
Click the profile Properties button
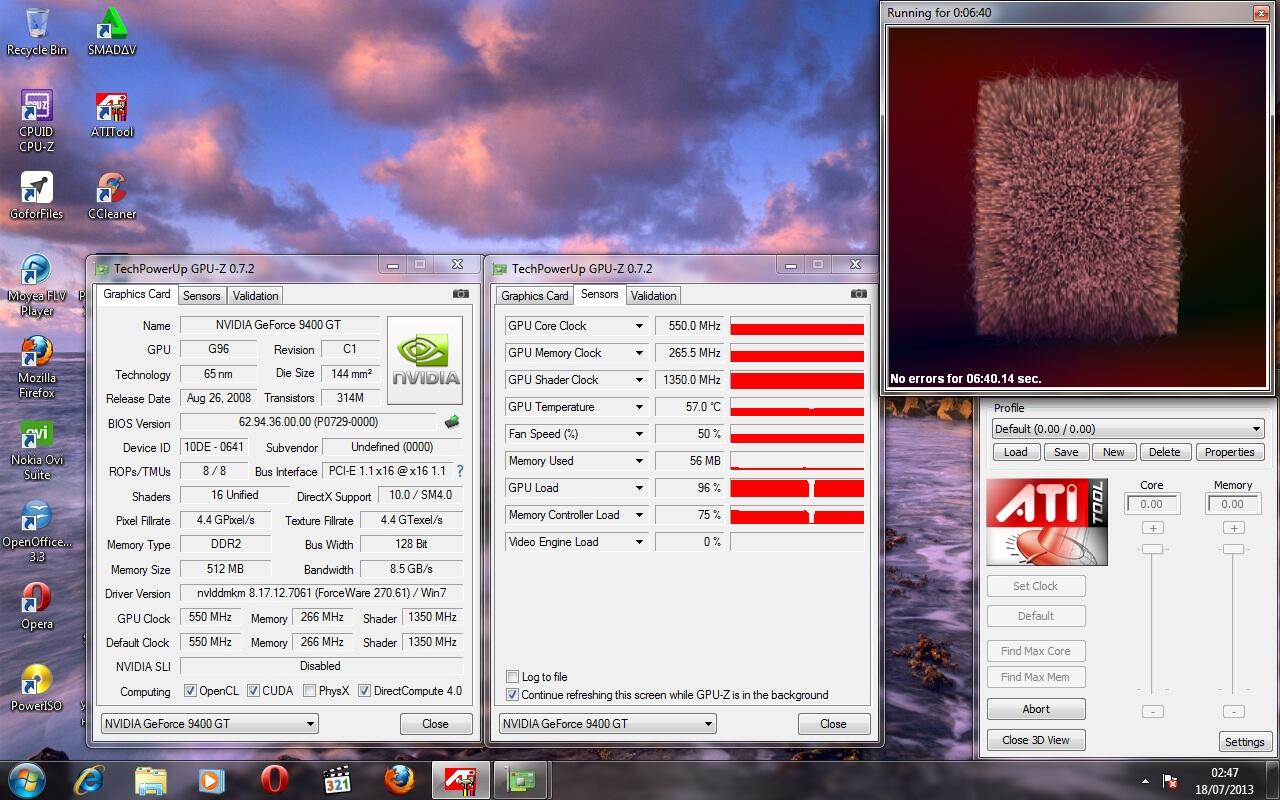click(1229, 452)
